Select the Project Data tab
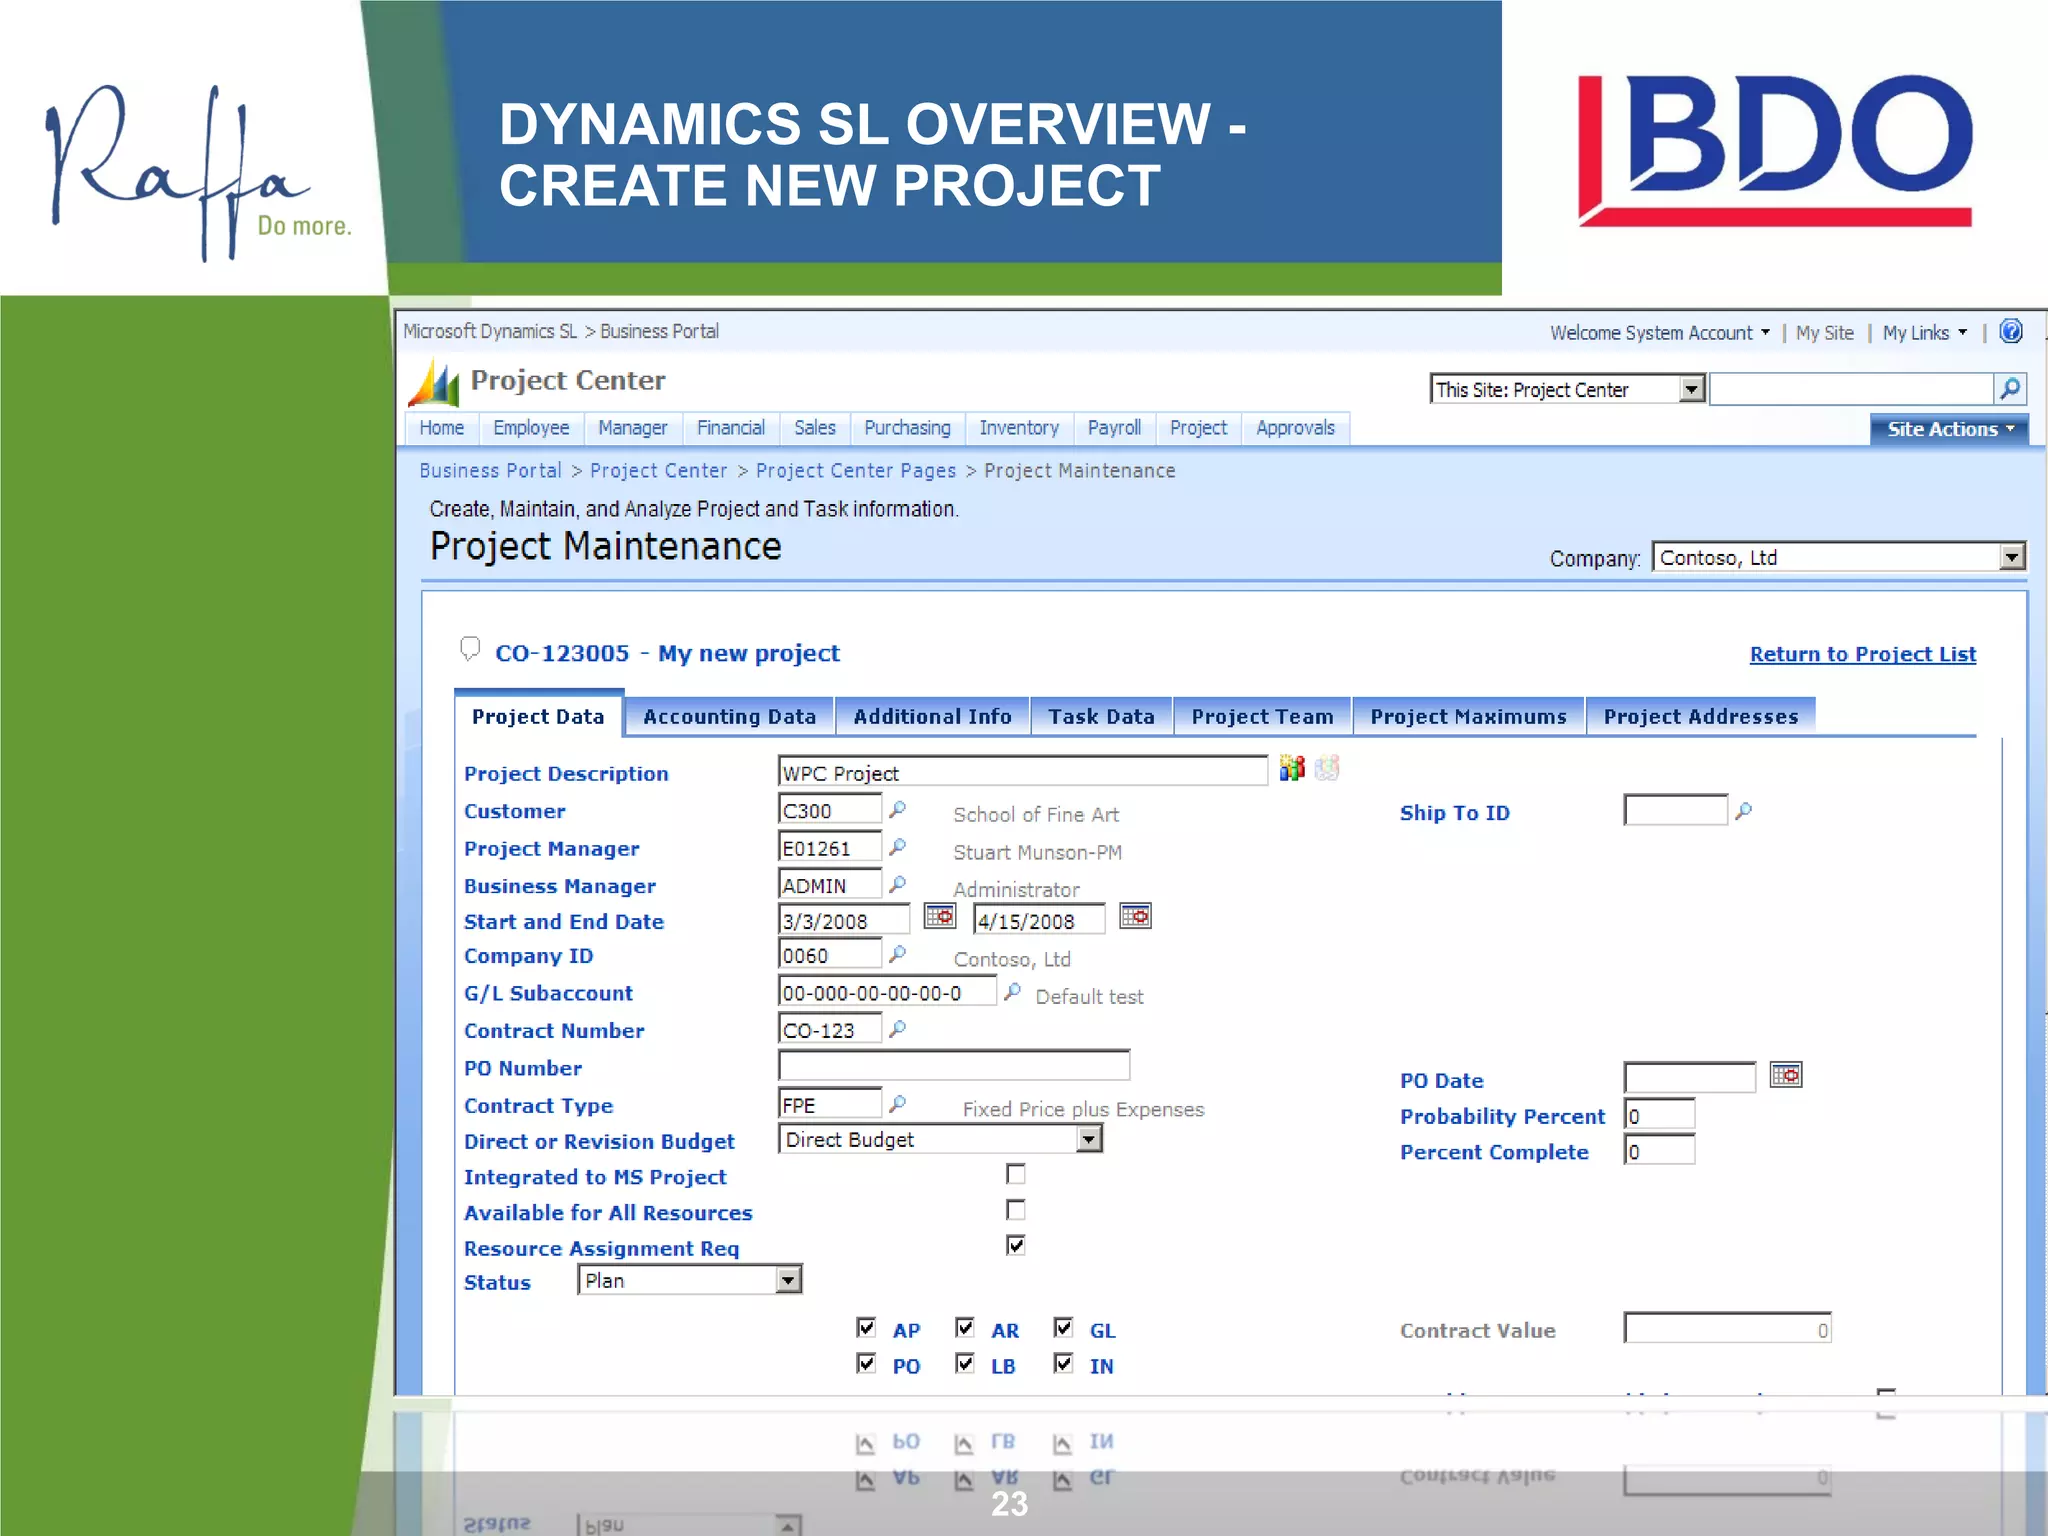Viewport: 2048px width, 1536px height. [538, 716]
